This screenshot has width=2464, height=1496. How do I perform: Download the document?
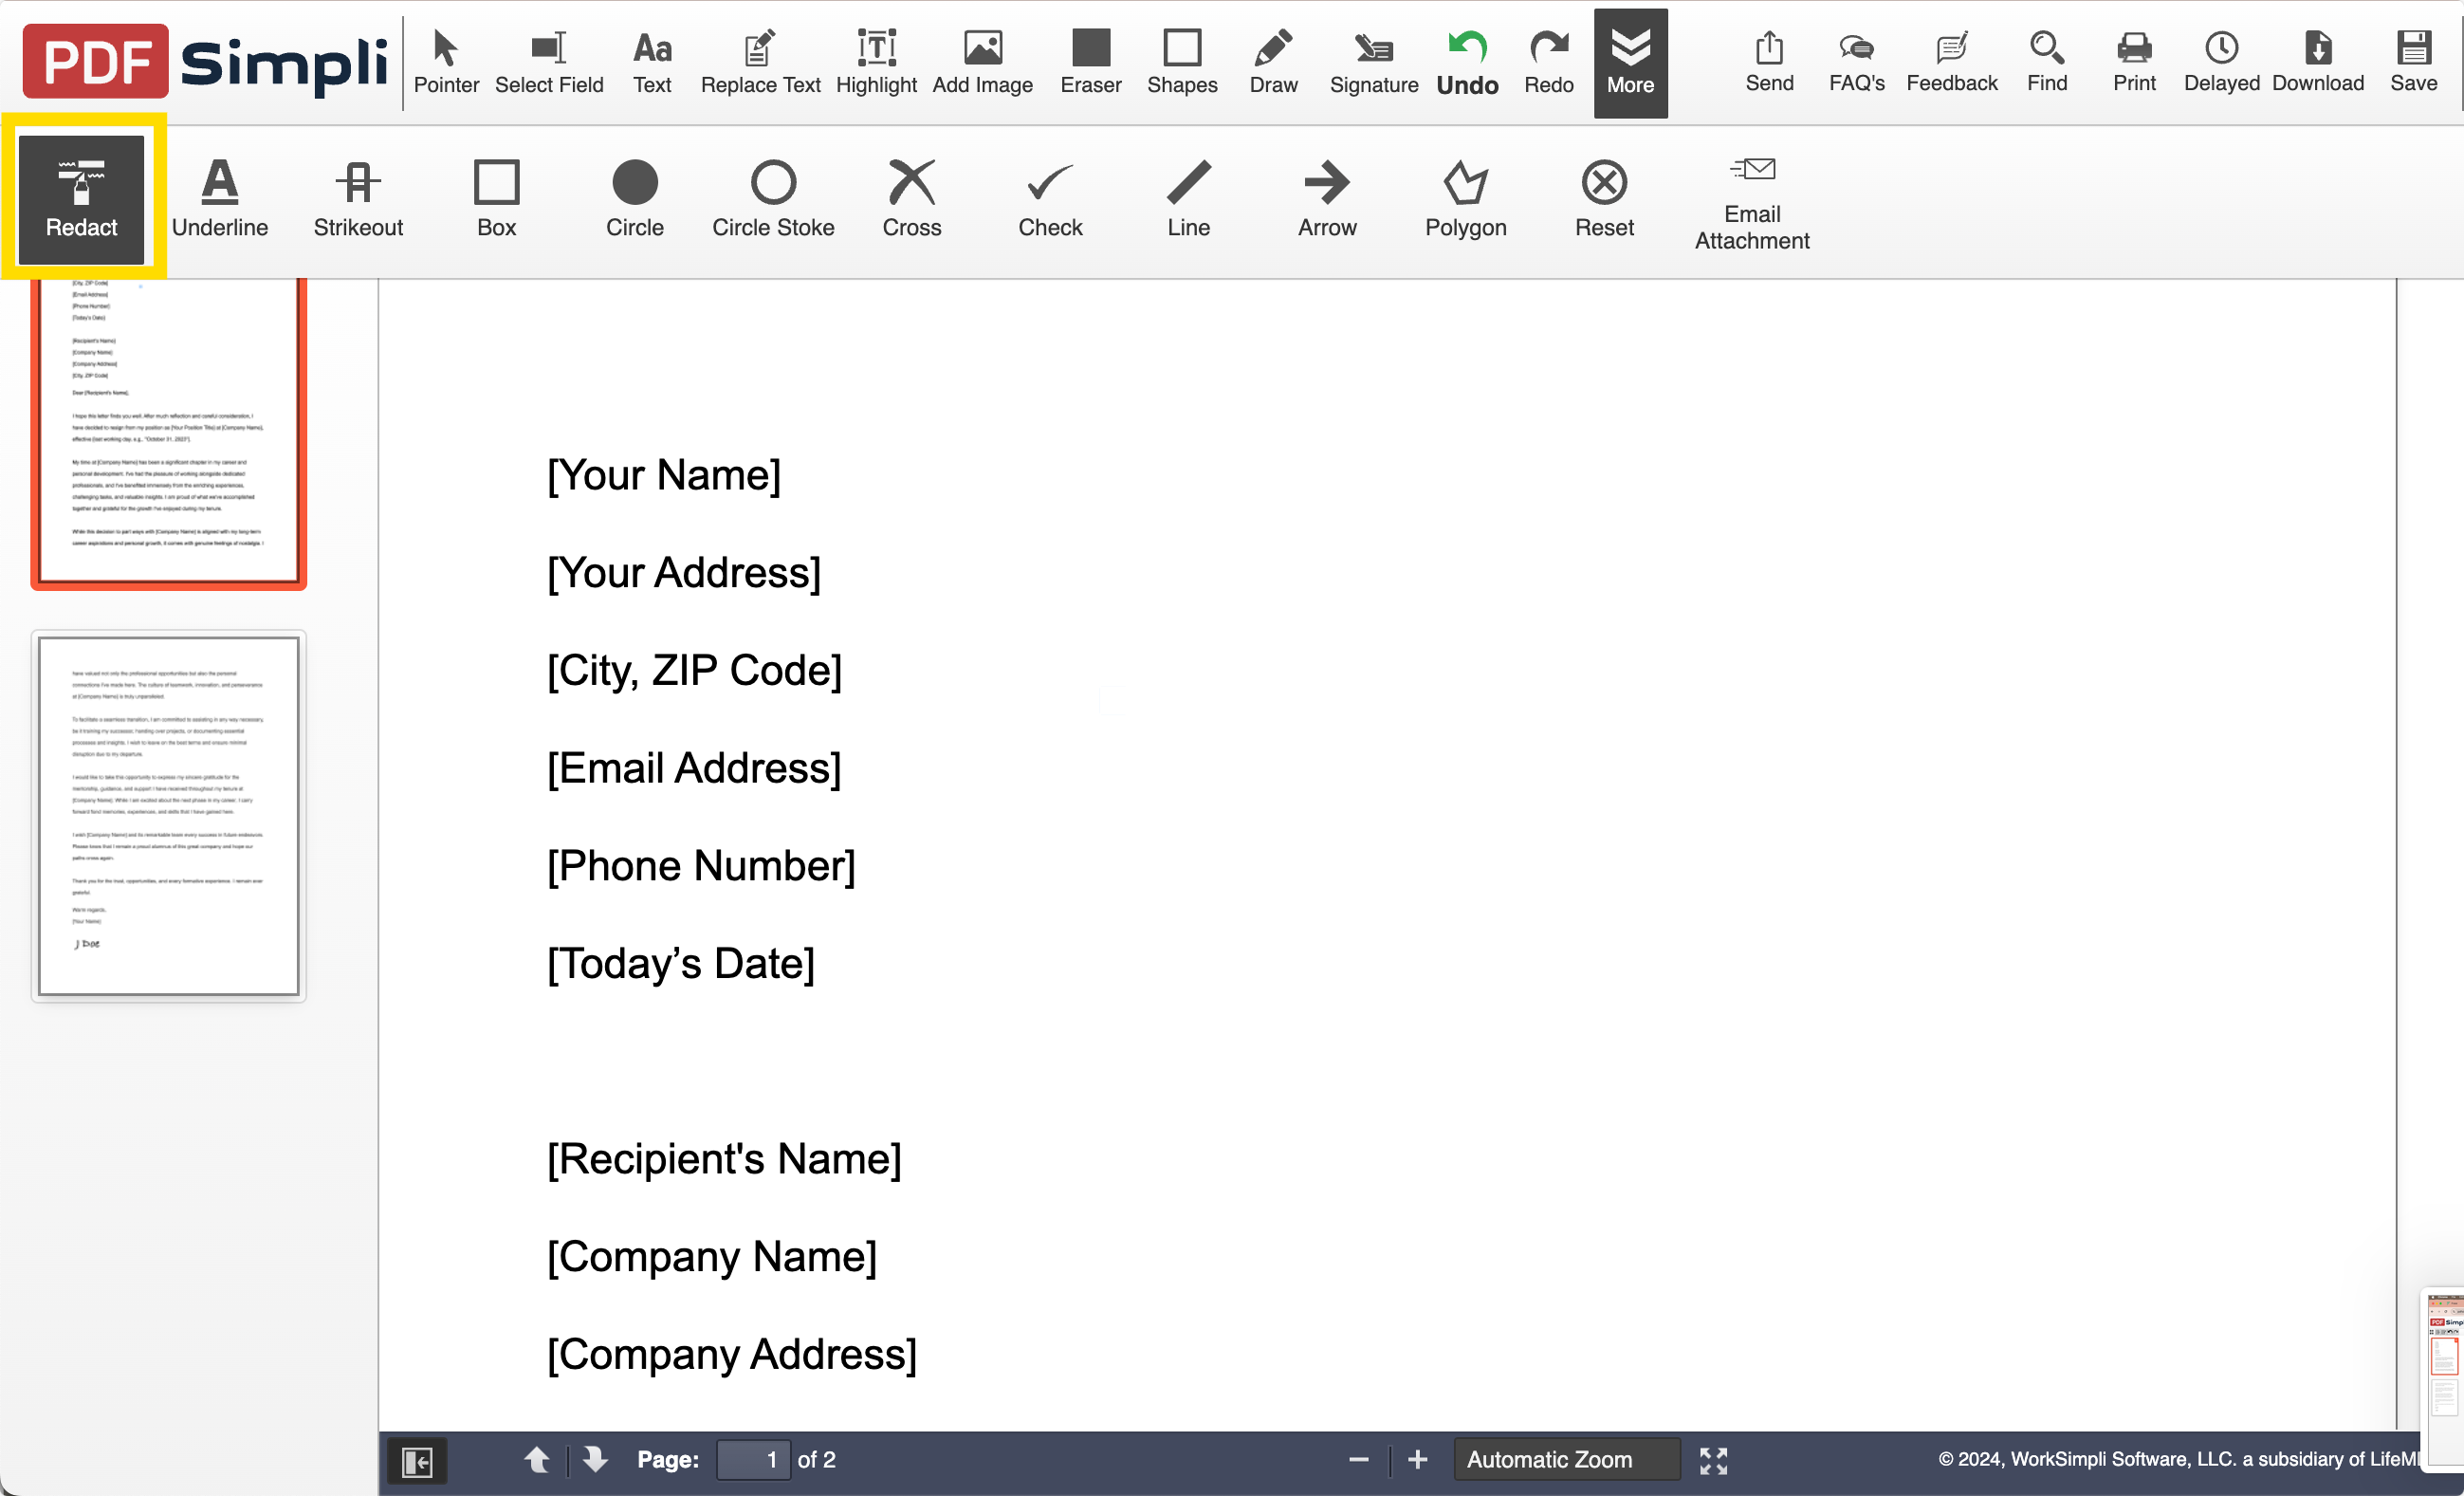pos(2317,62)
